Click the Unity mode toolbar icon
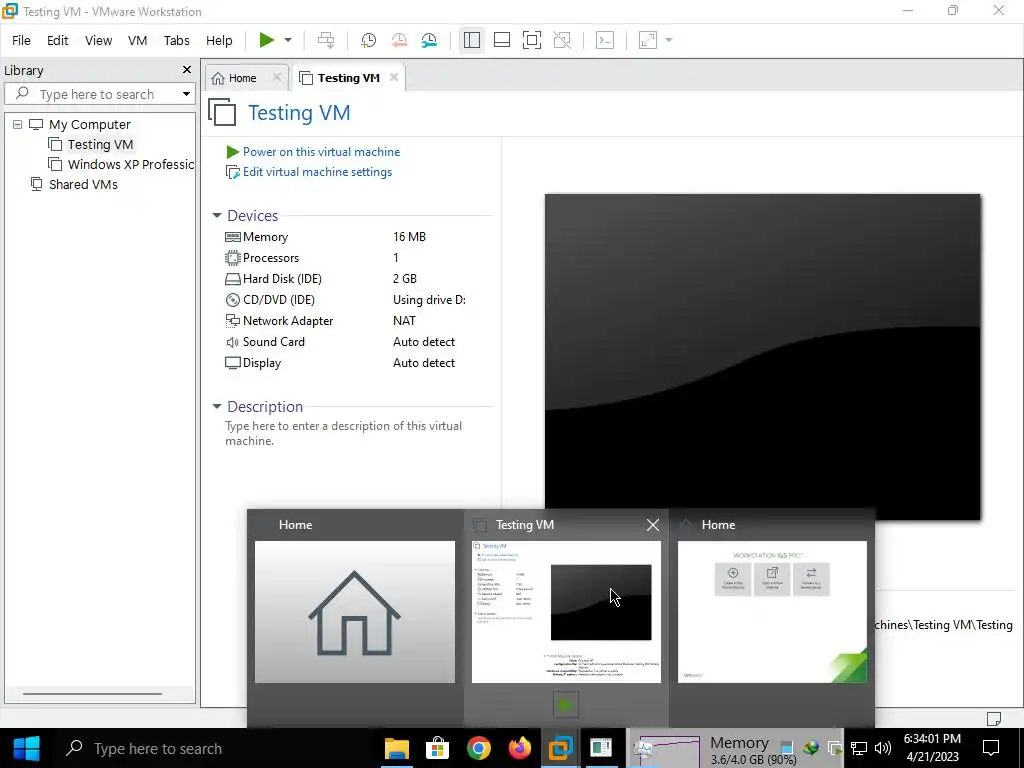Image resolution: width=1024 pixels, height=768 pixels. [562, 40]
